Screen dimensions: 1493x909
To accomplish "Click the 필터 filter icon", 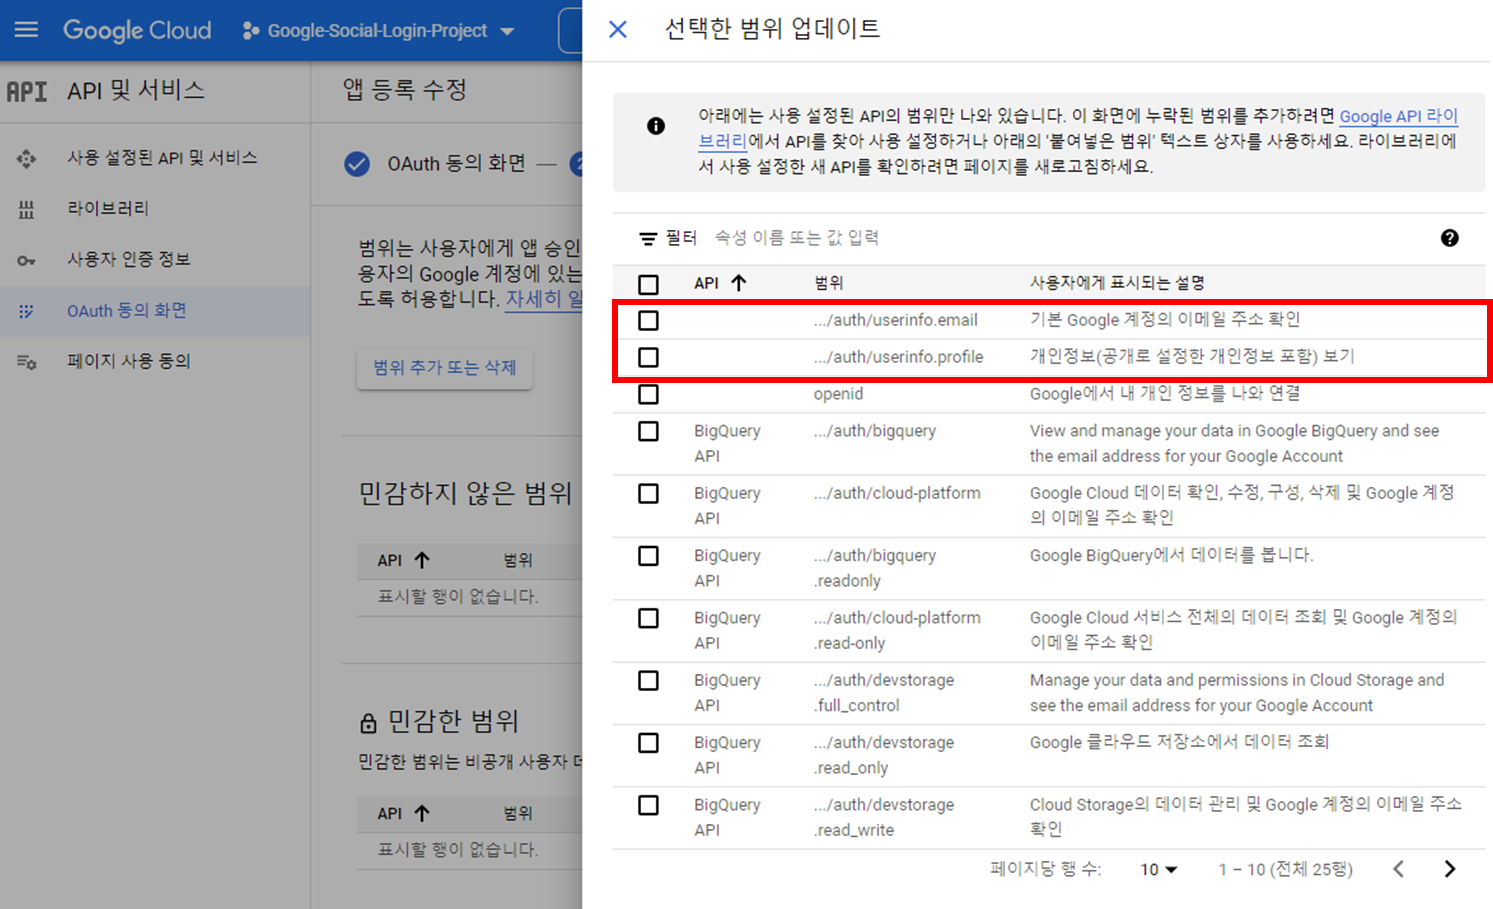I will 648,238.
